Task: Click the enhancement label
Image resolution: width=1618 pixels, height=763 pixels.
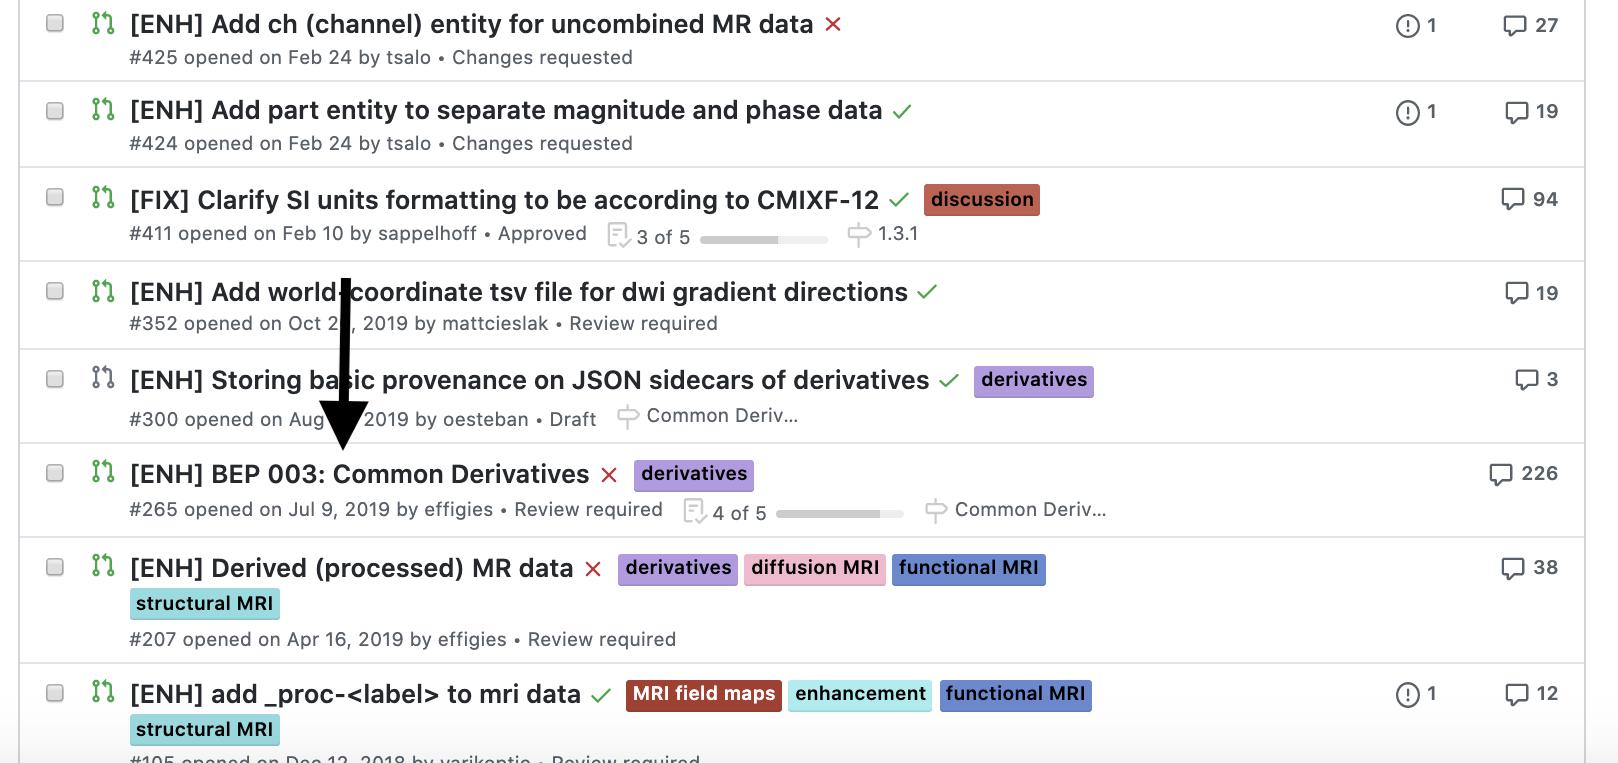Action: 860,694
